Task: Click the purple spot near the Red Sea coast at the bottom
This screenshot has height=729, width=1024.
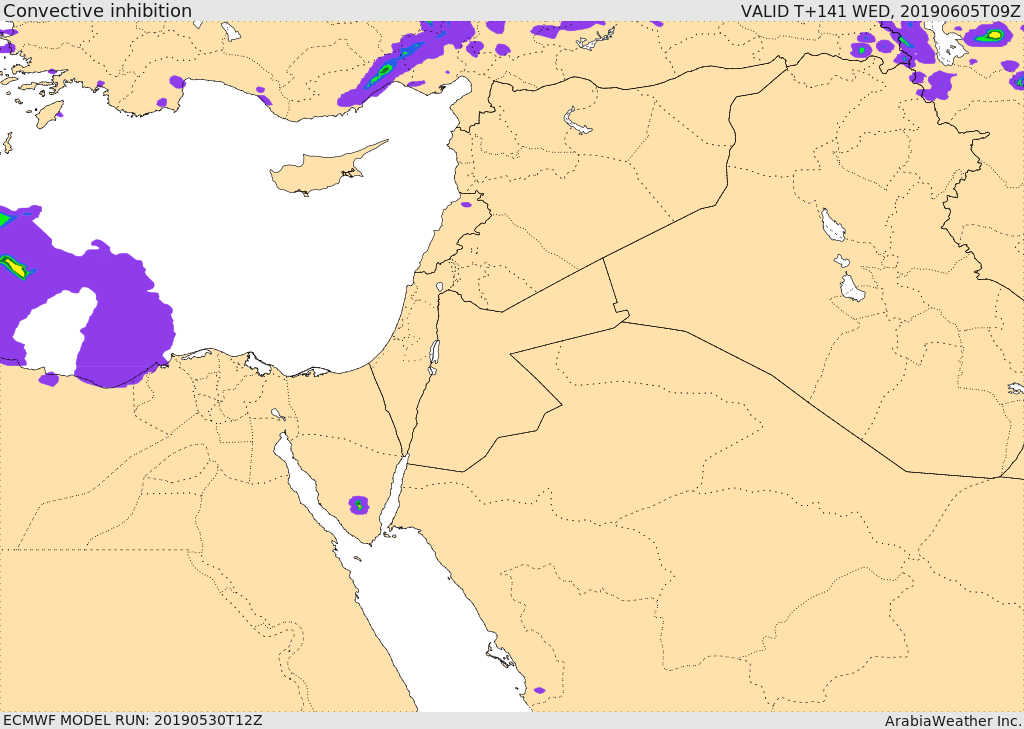Action: pos(539,690)
